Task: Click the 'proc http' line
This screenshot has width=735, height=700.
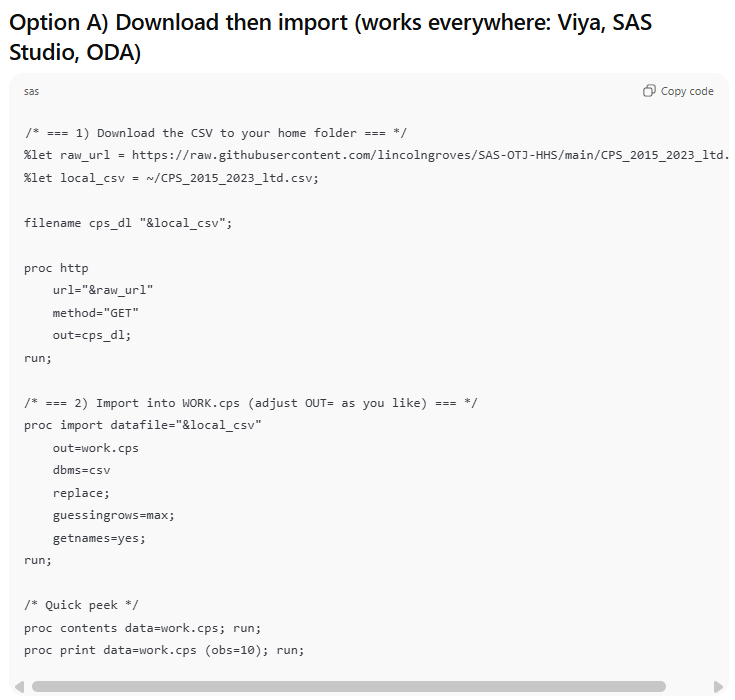Action: 56,268
